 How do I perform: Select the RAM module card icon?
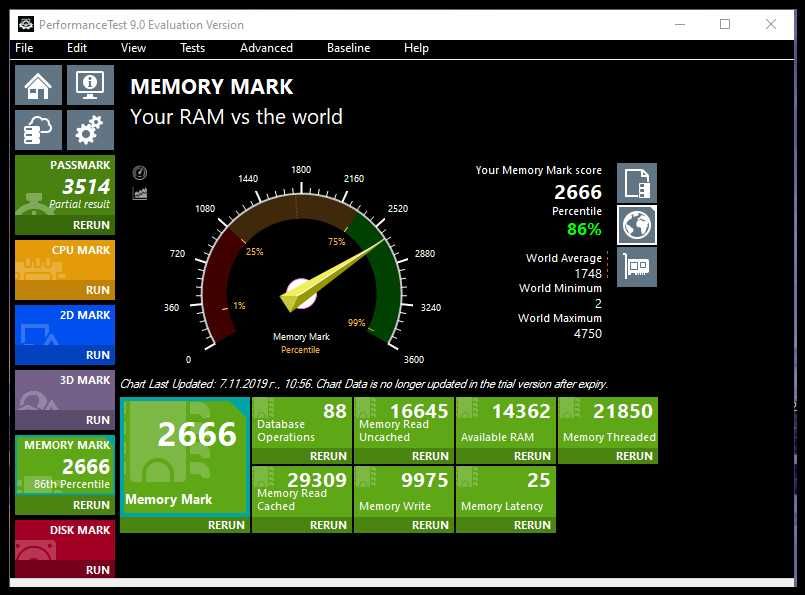point(637,266)
